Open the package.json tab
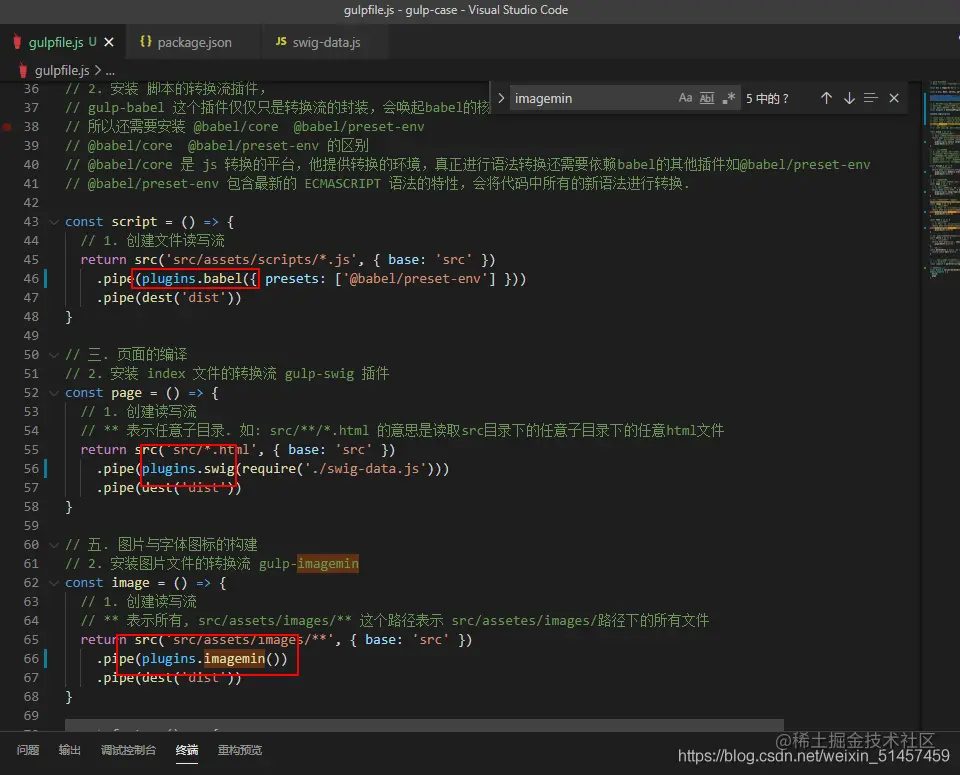Viewport: 960px width, 775px height. 194,42
